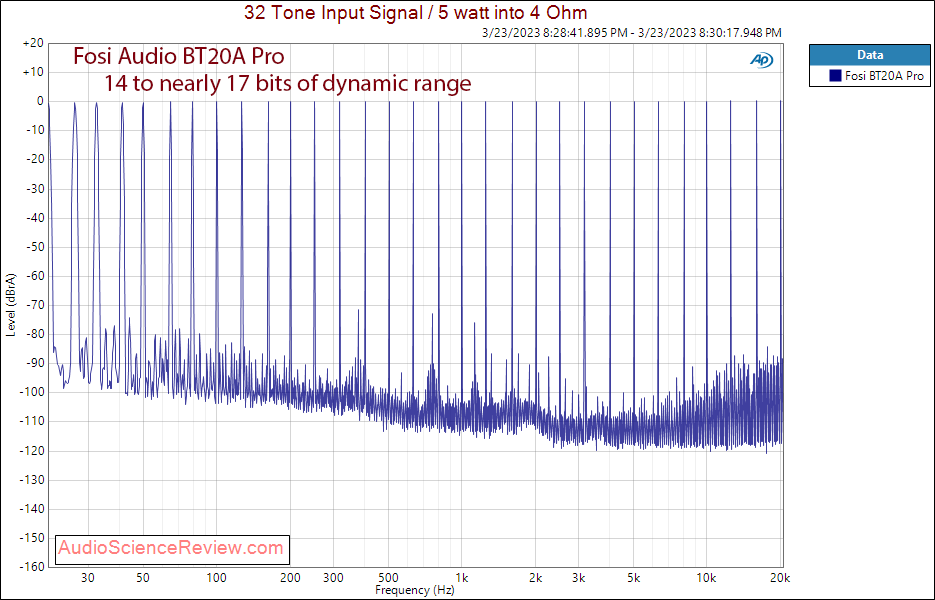Click the -10 value on the level axis

click(35, 130)
